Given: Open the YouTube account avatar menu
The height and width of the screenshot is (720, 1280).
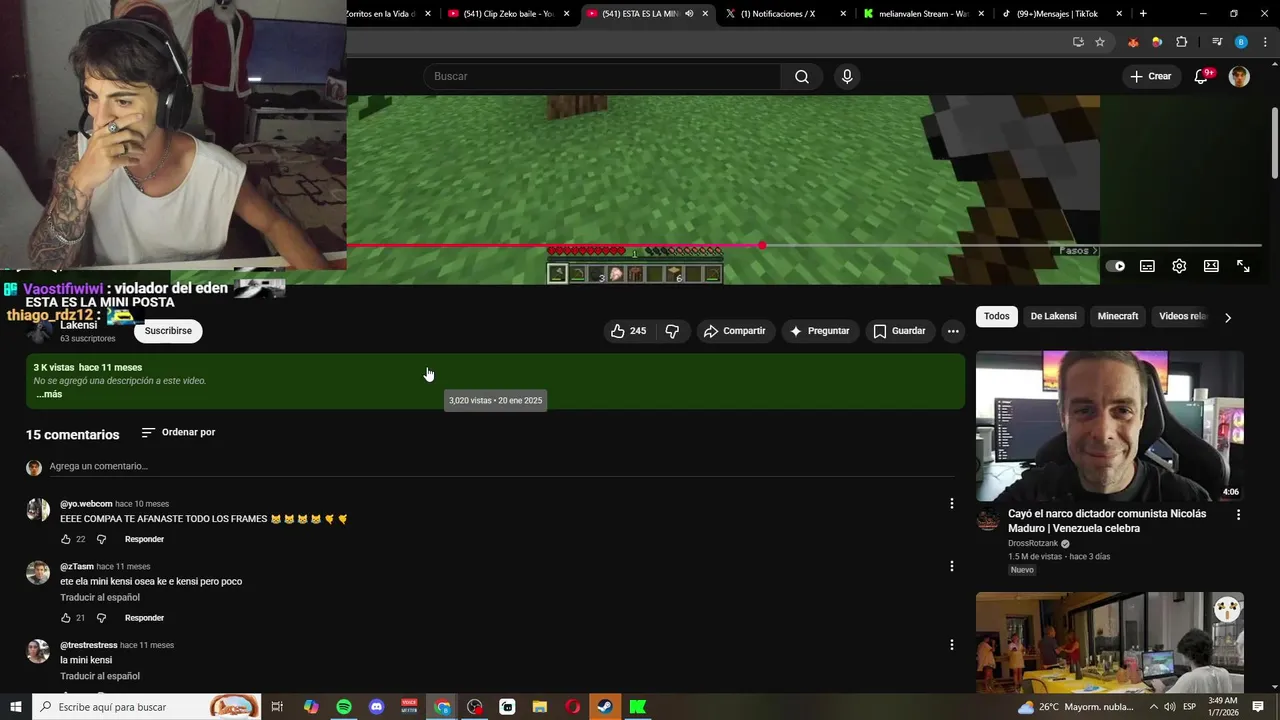Looking at the screenshot, I should pos(1239,77).
